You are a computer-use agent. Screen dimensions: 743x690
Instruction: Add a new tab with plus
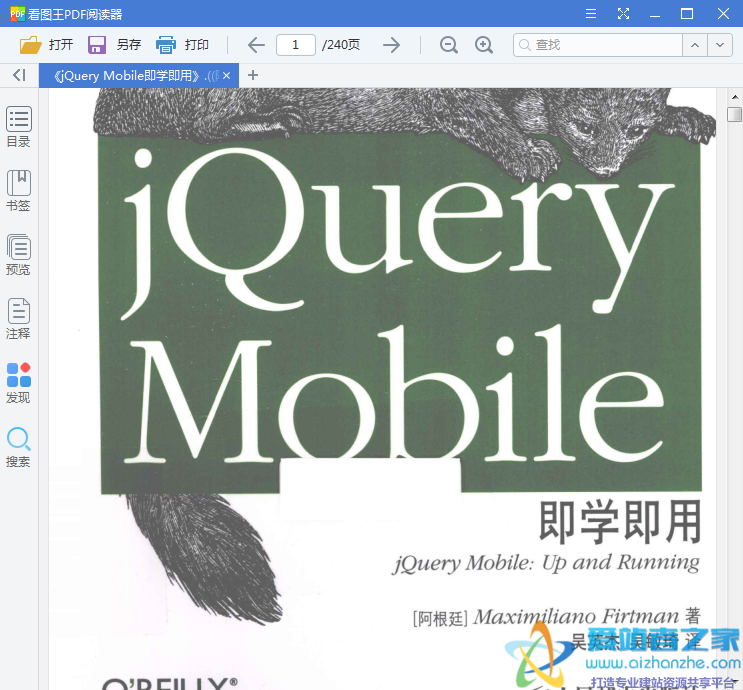coord(253,75)
